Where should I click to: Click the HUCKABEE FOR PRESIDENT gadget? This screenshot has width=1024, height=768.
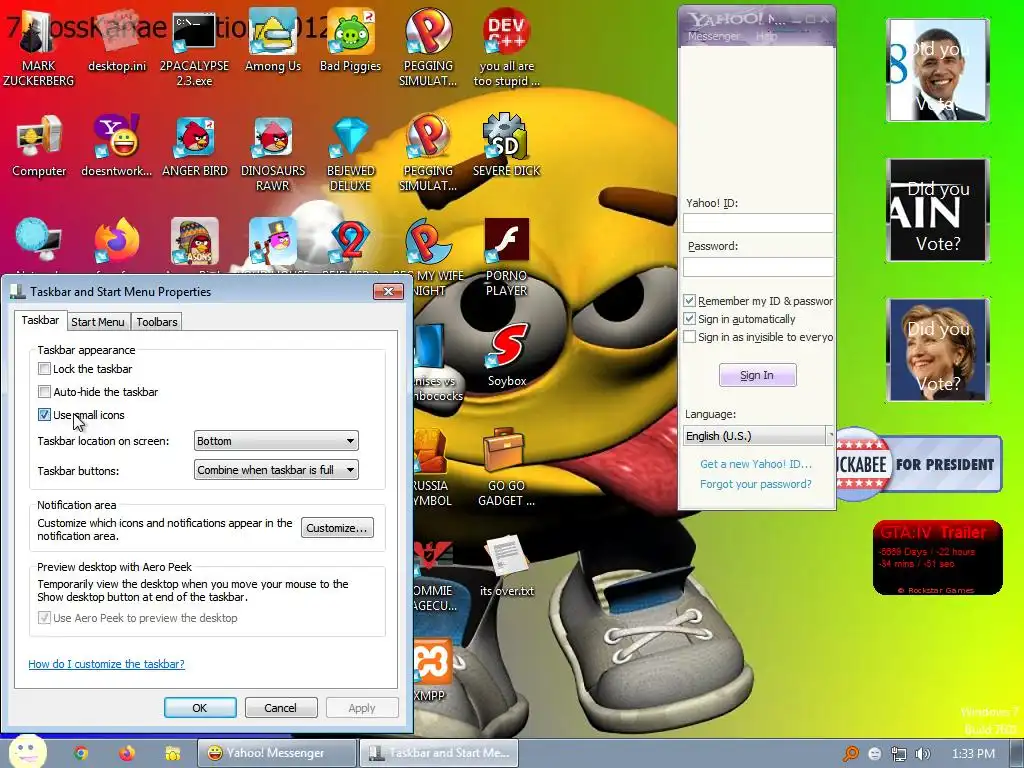tap(919, 464)
